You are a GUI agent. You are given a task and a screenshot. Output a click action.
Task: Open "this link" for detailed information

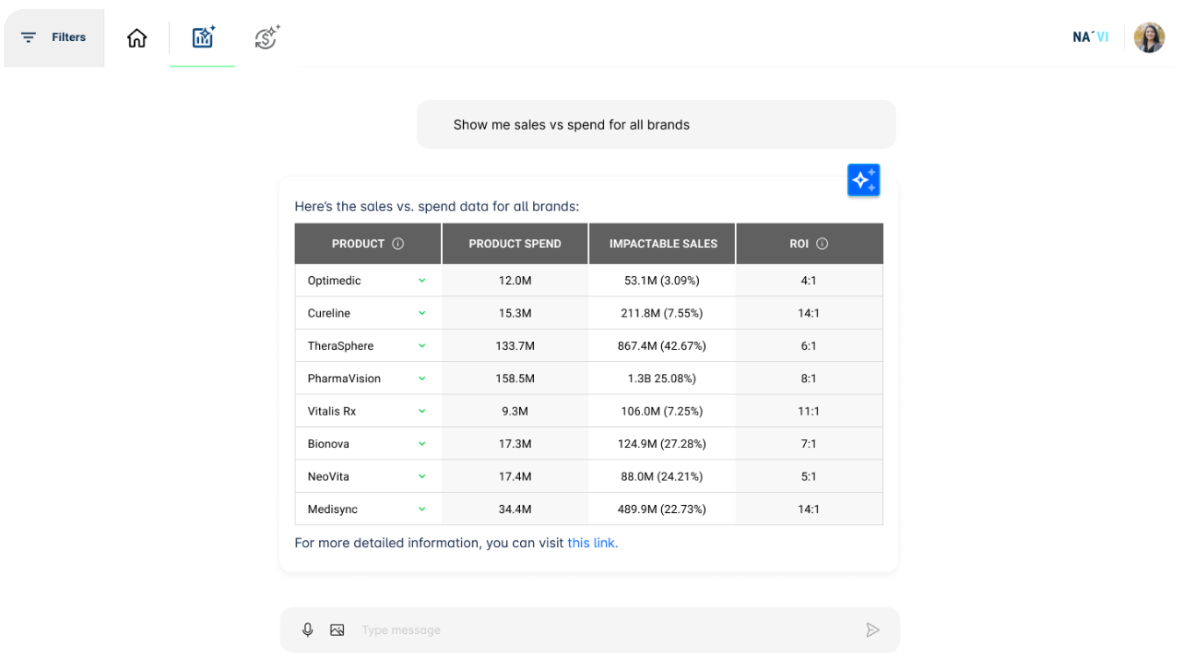592,543
